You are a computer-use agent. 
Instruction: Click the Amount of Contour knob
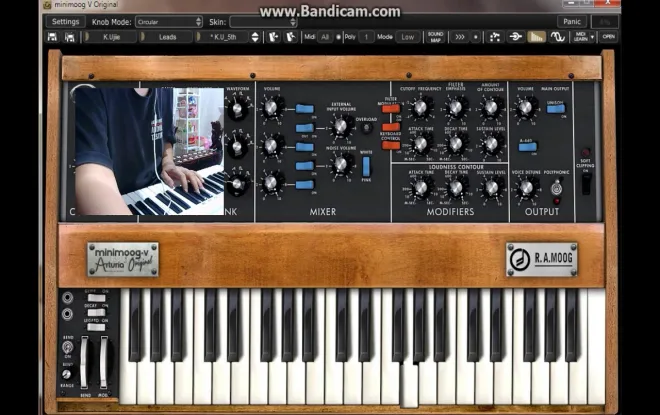pyautogui.click(x=491, y=108)
